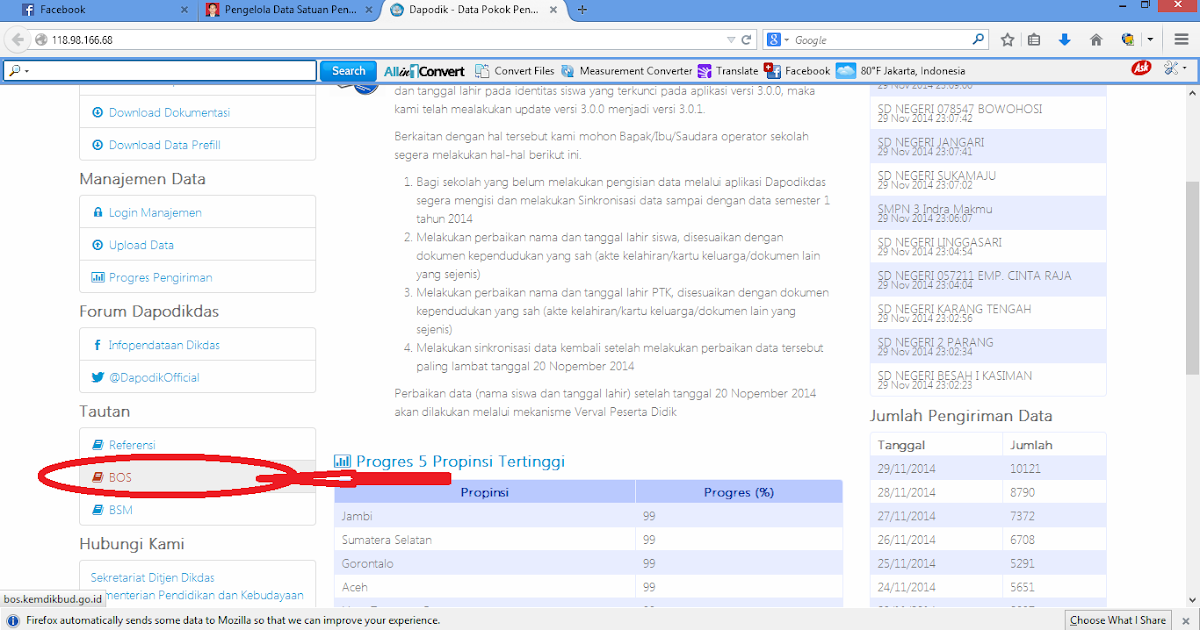Expand the wrench icon dropdown arrow
Image resolution: width=1200 pixels, height=630 pixels.
click(x=1185, y=69)
